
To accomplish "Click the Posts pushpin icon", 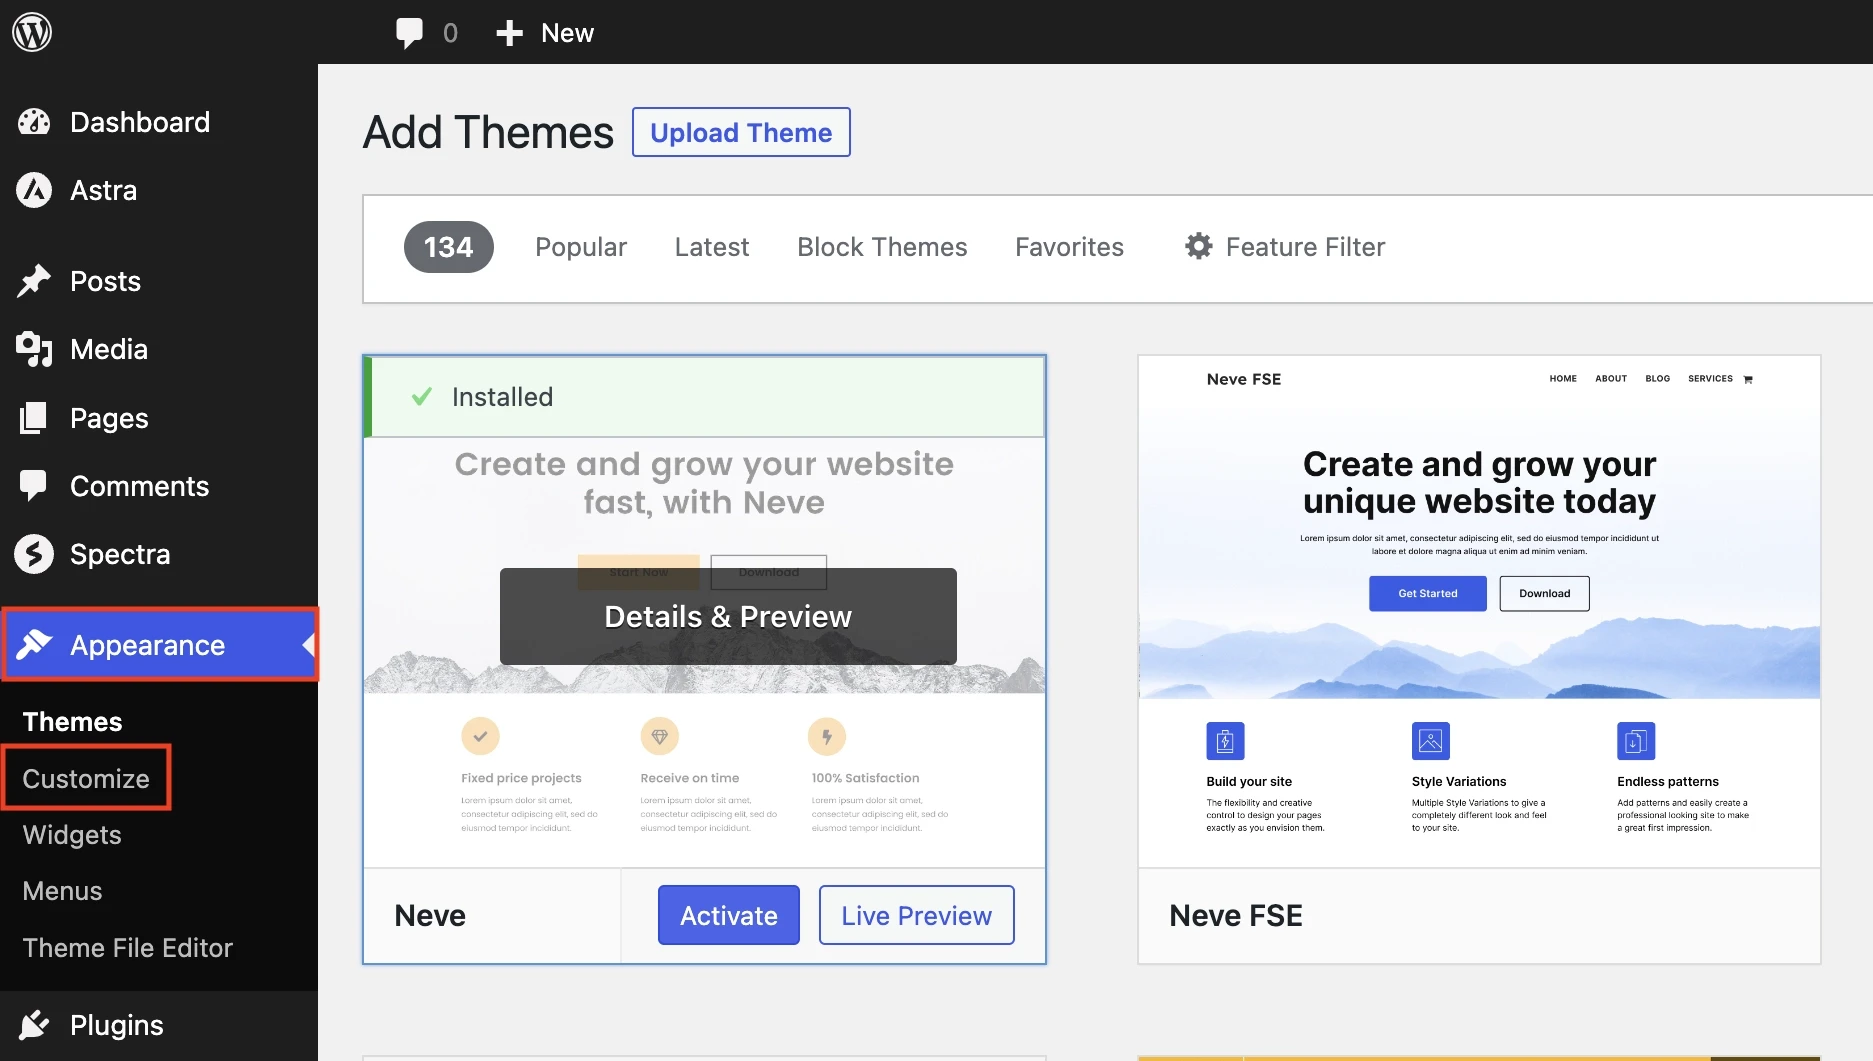I will [x=34, y=281].
